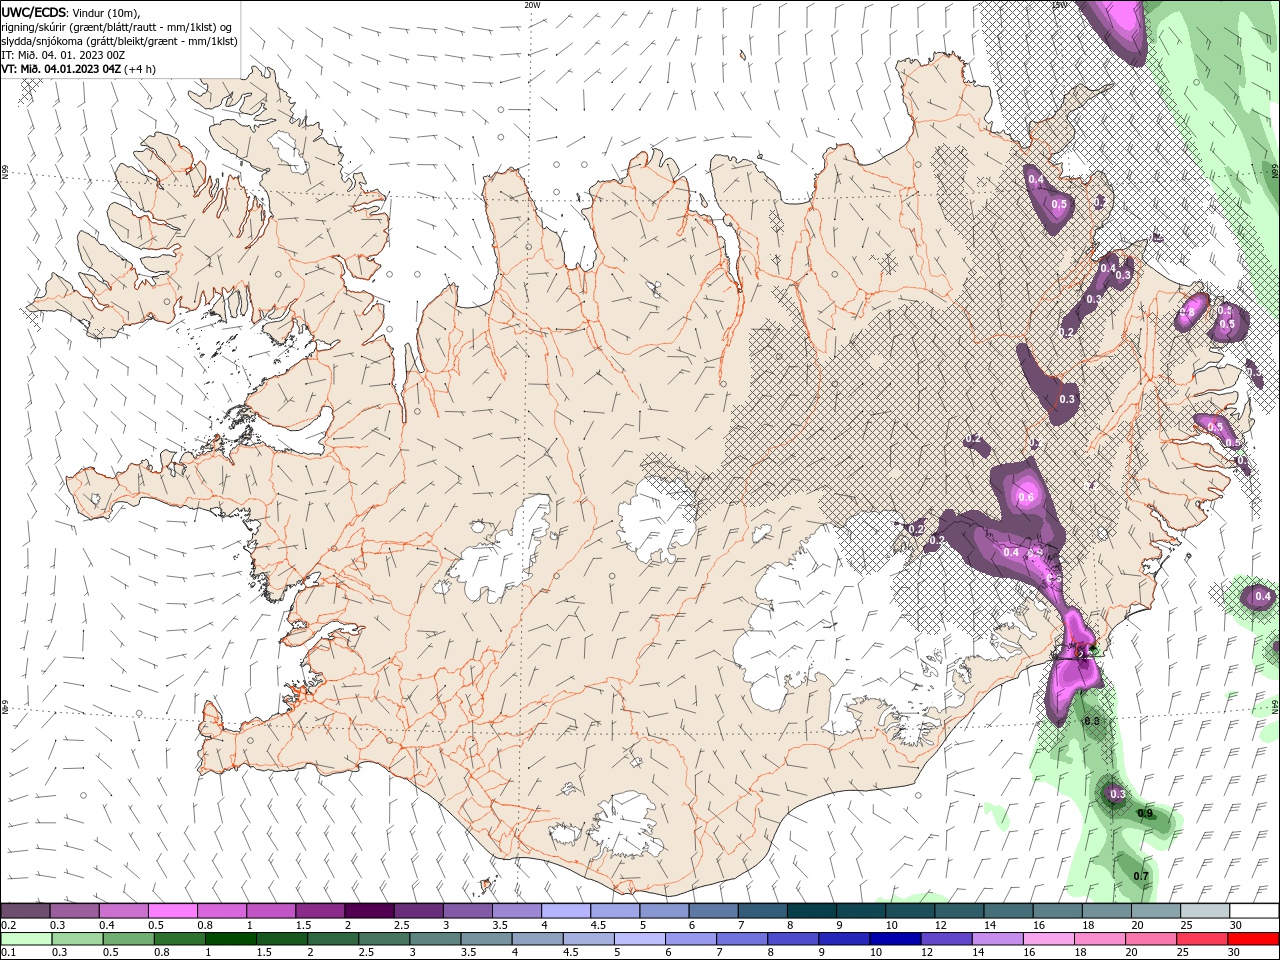The image size is (1280, 960).
Task: Click the 'IT: Mið. 04. 01. 2023 00Z' initialization time
Action: point(63,55)
